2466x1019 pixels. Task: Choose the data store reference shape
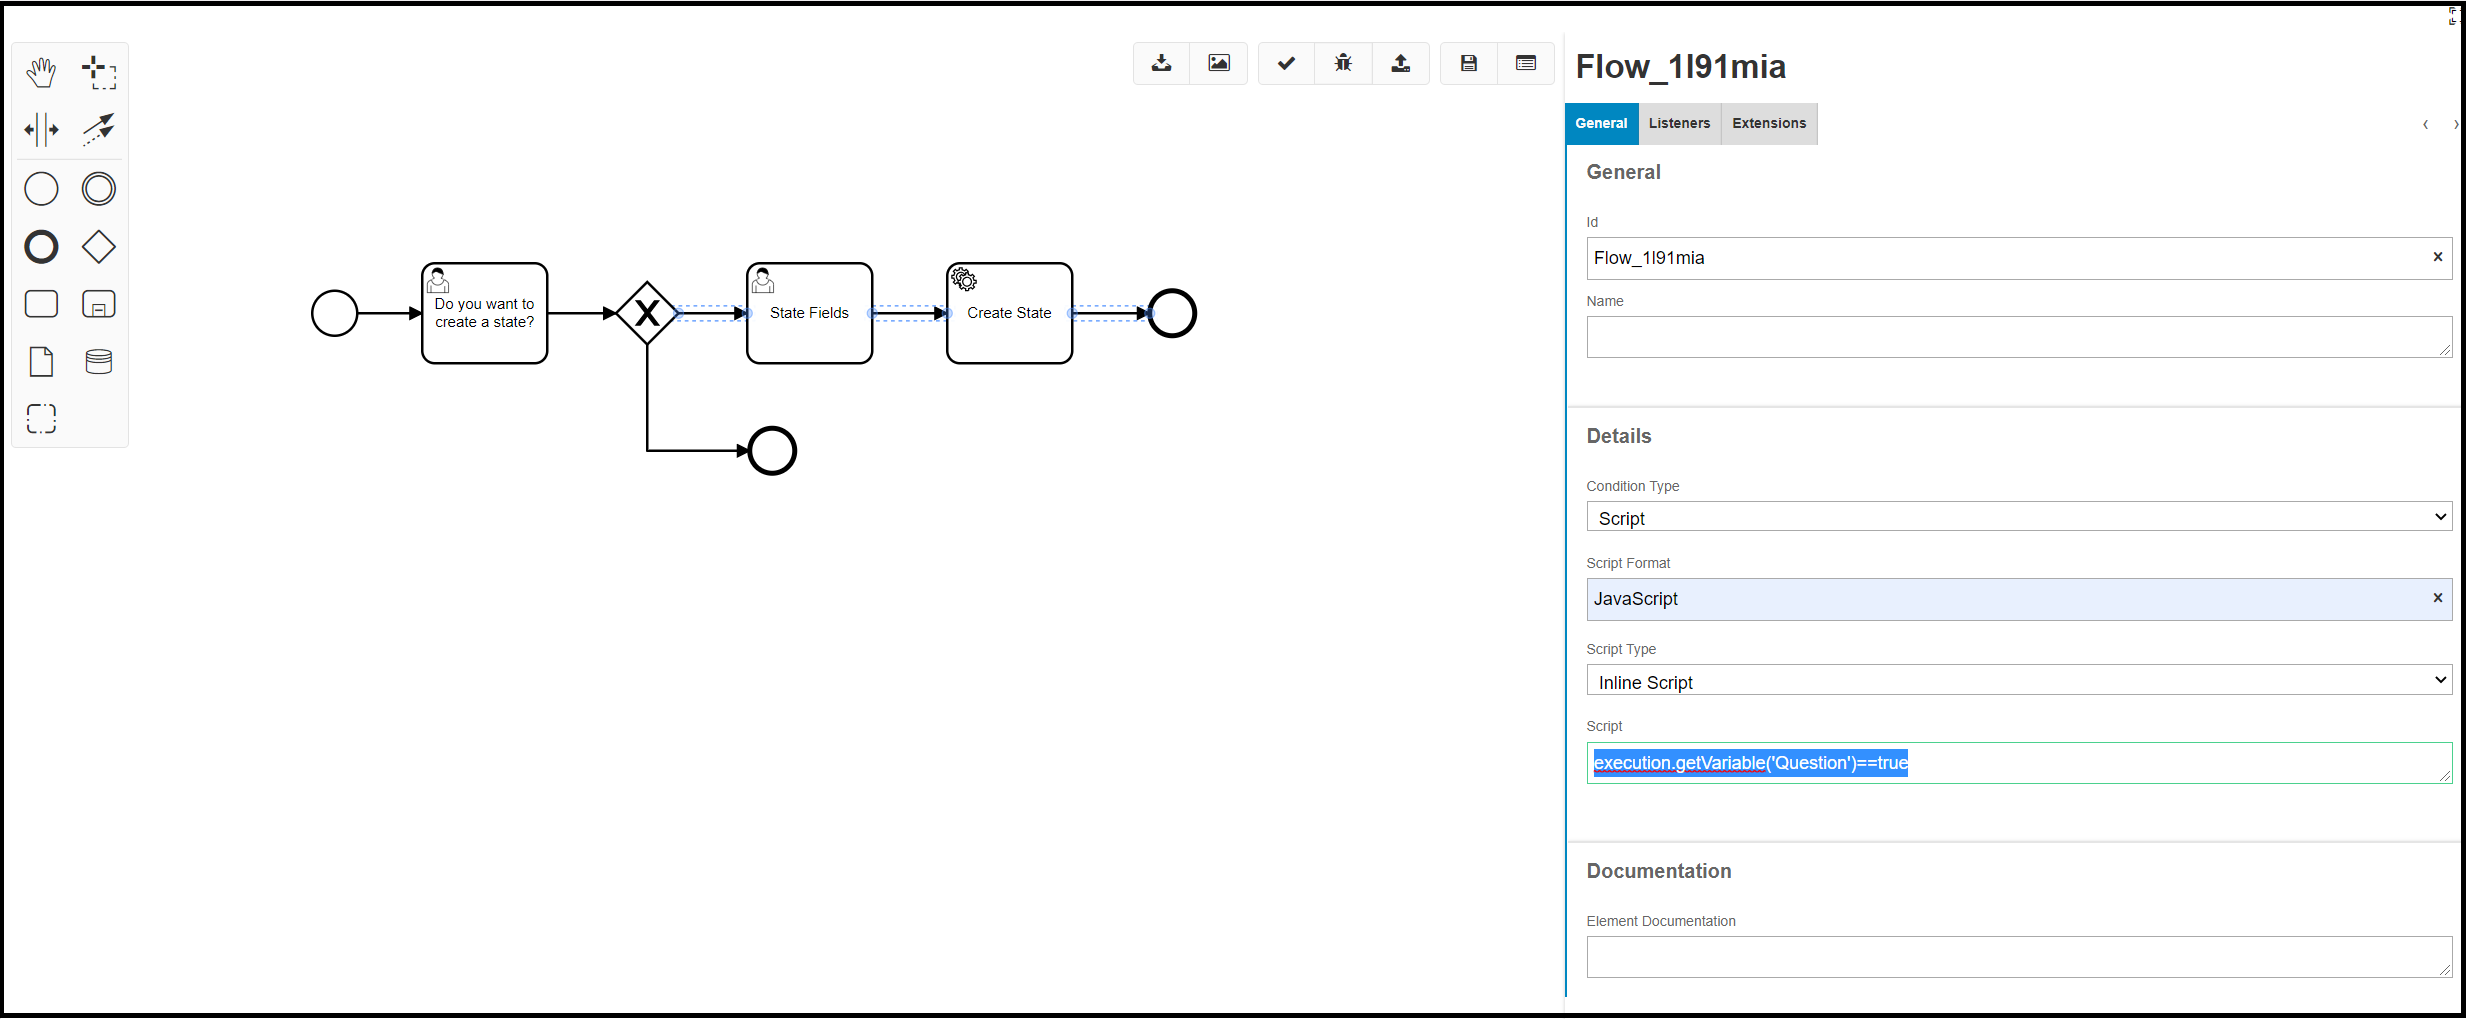pos(98,362)
